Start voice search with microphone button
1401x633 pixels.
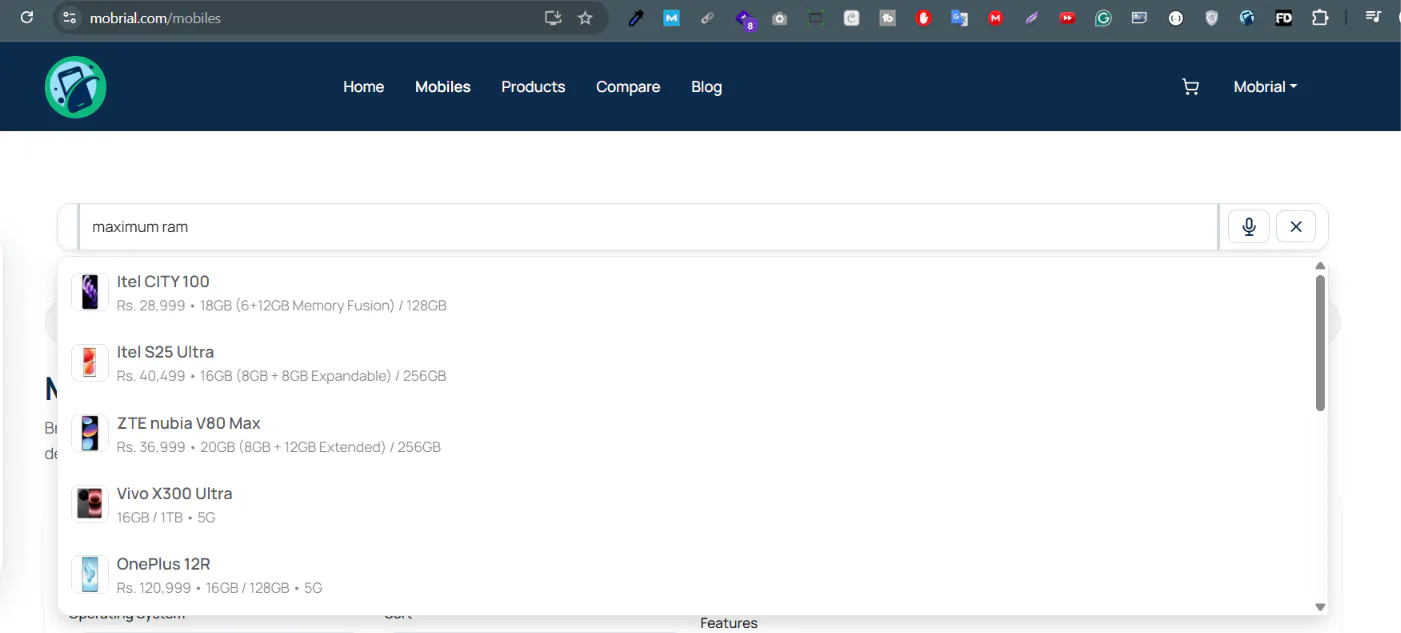coord(1249,227)
